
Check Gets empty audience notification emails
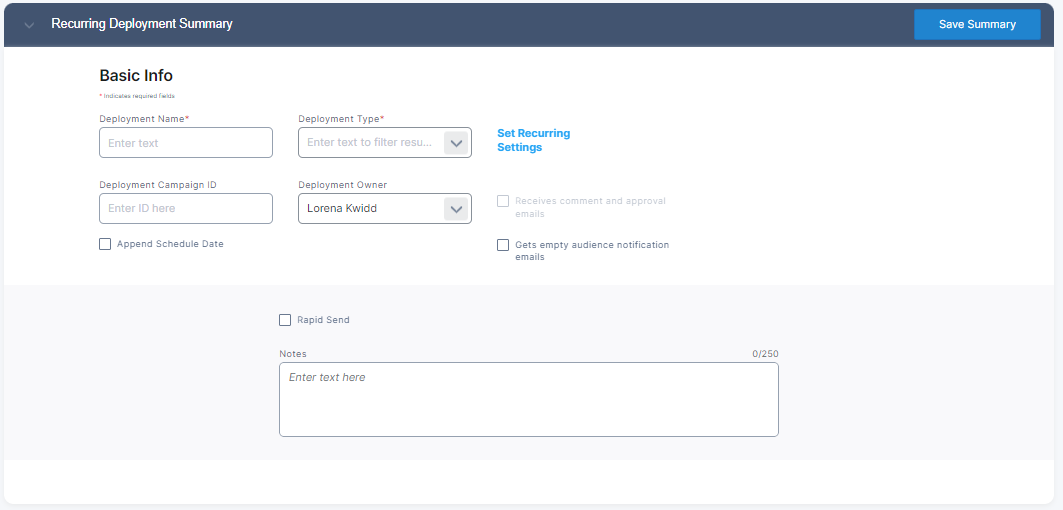[x=503, y=245]
